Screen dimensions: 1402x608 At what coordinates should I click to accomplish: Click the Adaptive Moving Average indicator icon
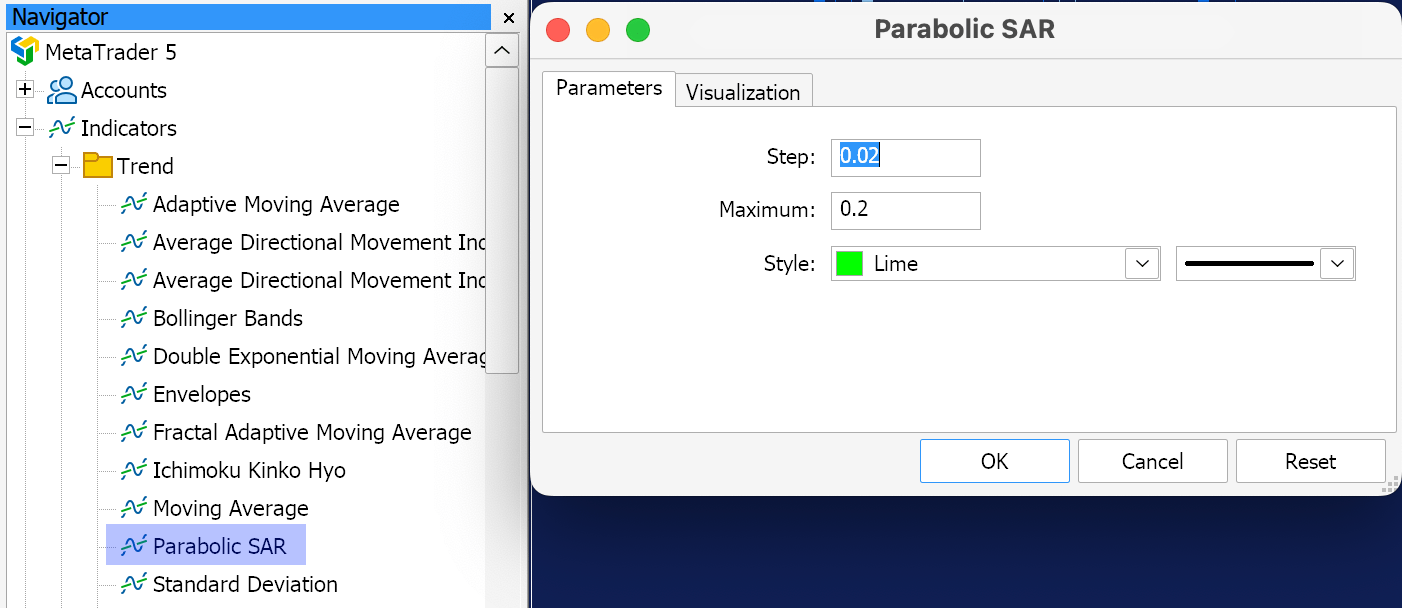click(134, 204)
